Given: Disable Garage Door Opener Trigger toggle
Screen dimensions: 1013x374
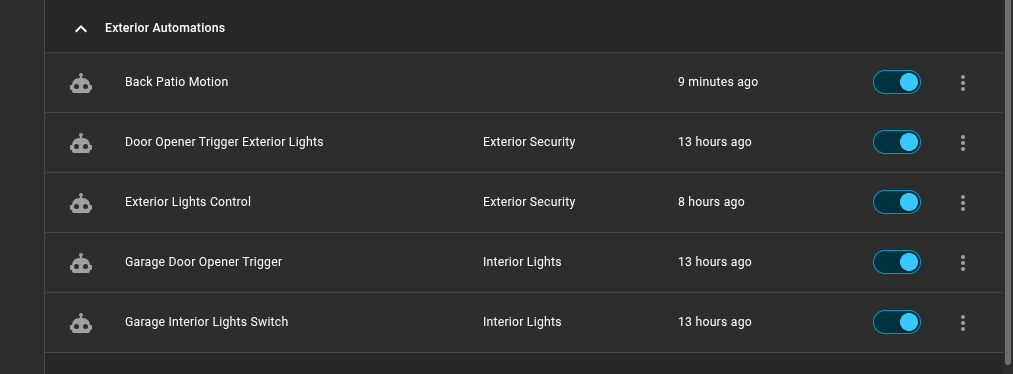Looking at the screenshot, I should point(897,262).
